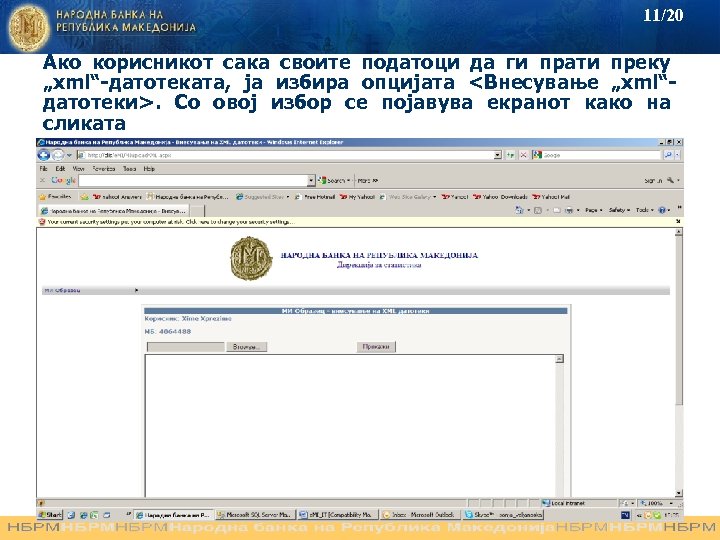Click the Browse... button

[247, 347]
